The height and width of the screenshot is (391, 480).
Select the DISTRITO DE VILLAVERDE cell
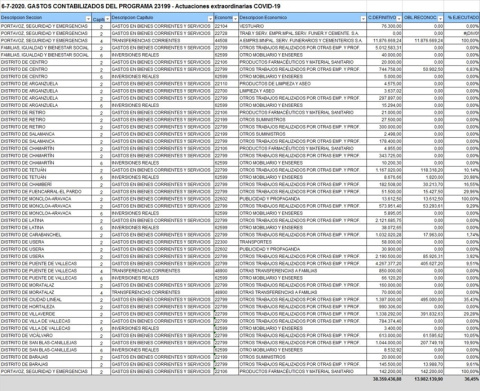point(46,314)
